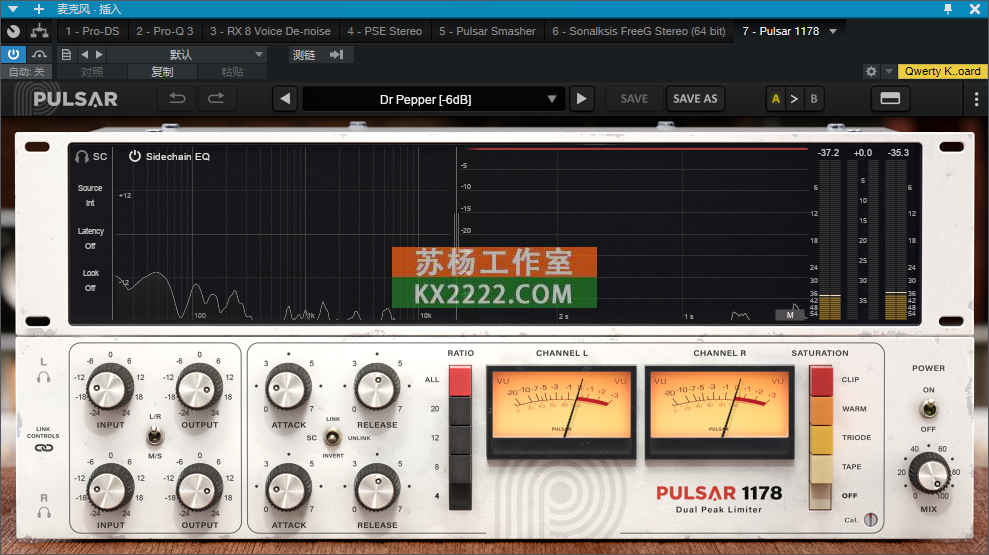Open the three-dot plugin menu
The width and height of the screenshot is (989, 555).
point(976,99)
